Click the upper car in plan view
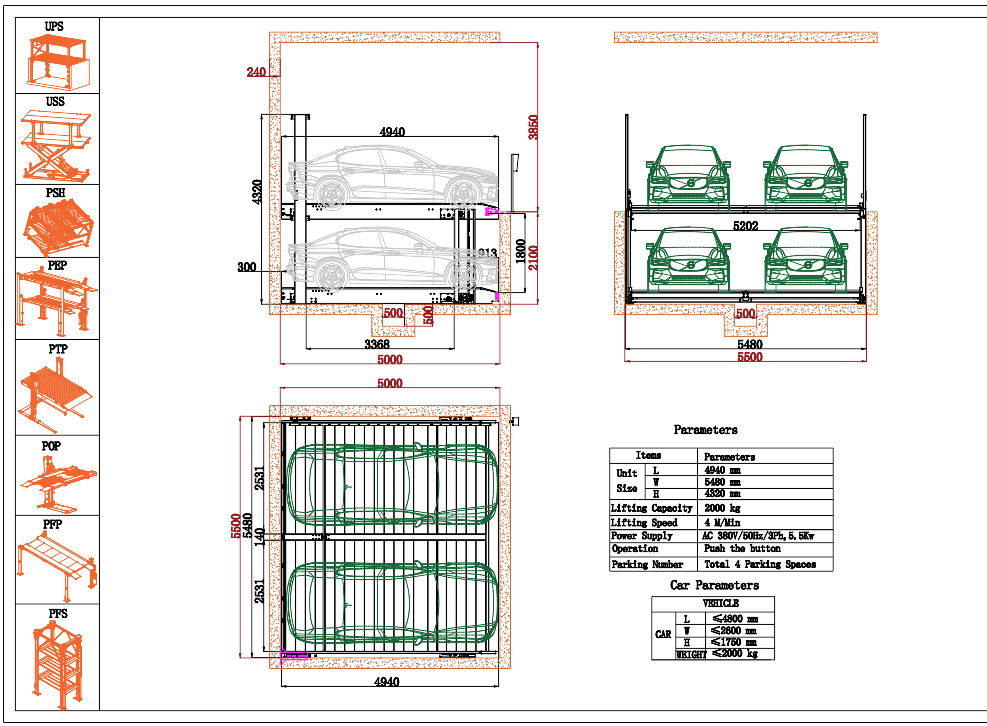This screenshot has height=726, width=987. point(392,485)
